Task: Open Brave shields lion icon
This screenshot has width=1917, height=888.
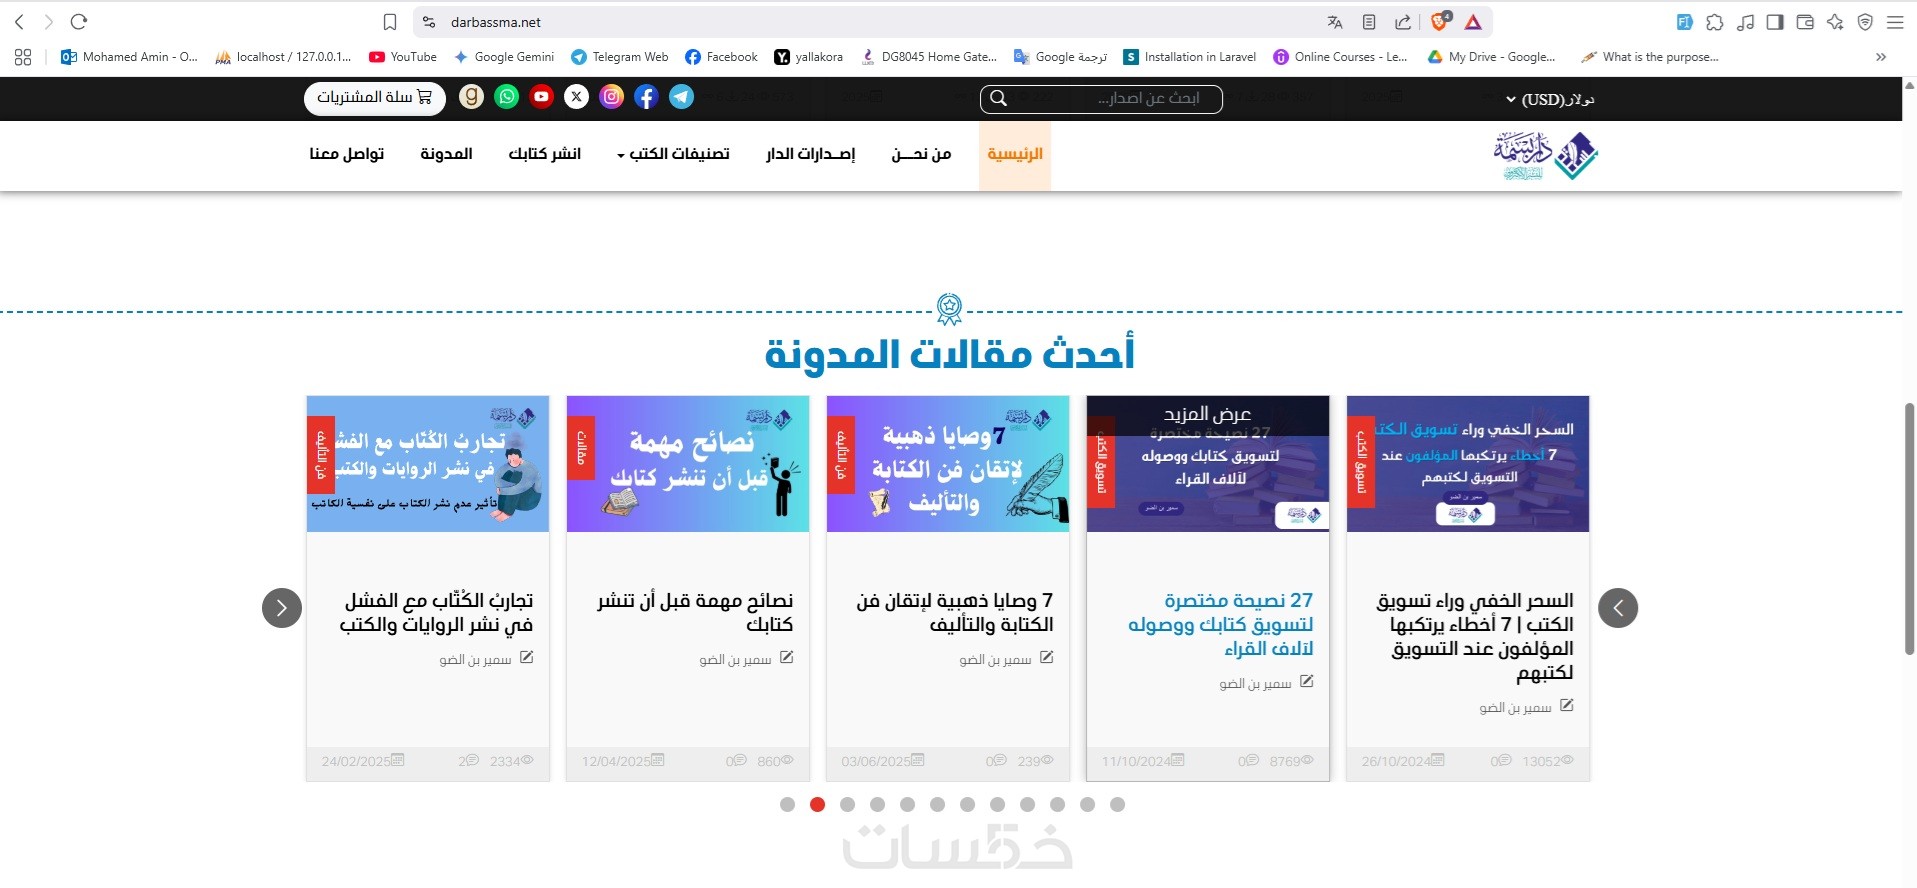Action: [1440, 21]
